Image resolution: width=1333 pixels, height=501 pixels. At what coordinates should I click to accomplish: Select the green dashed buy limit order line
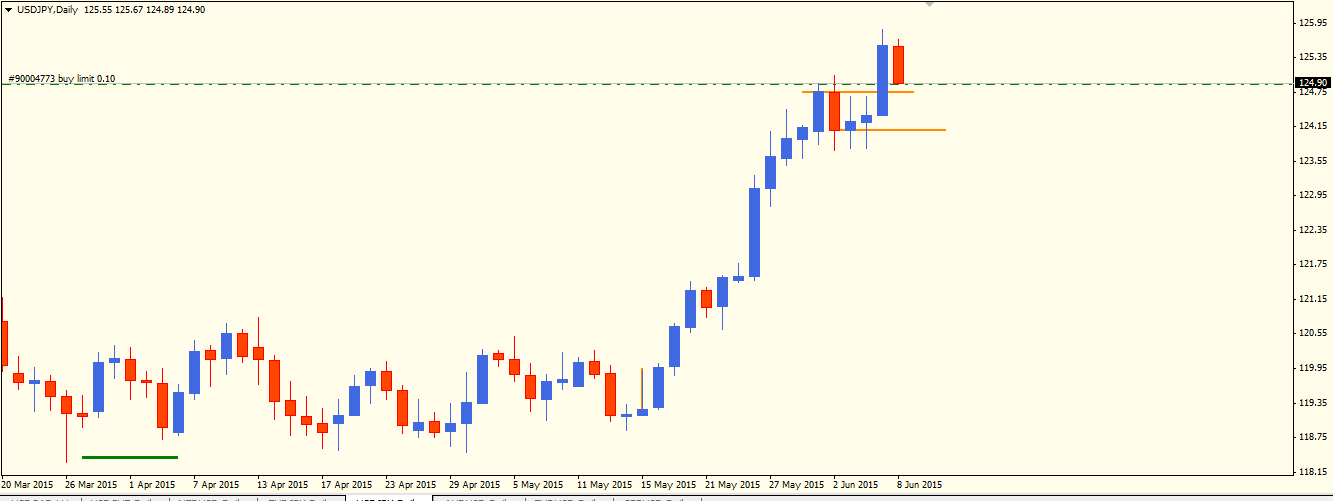pos(646,85)
